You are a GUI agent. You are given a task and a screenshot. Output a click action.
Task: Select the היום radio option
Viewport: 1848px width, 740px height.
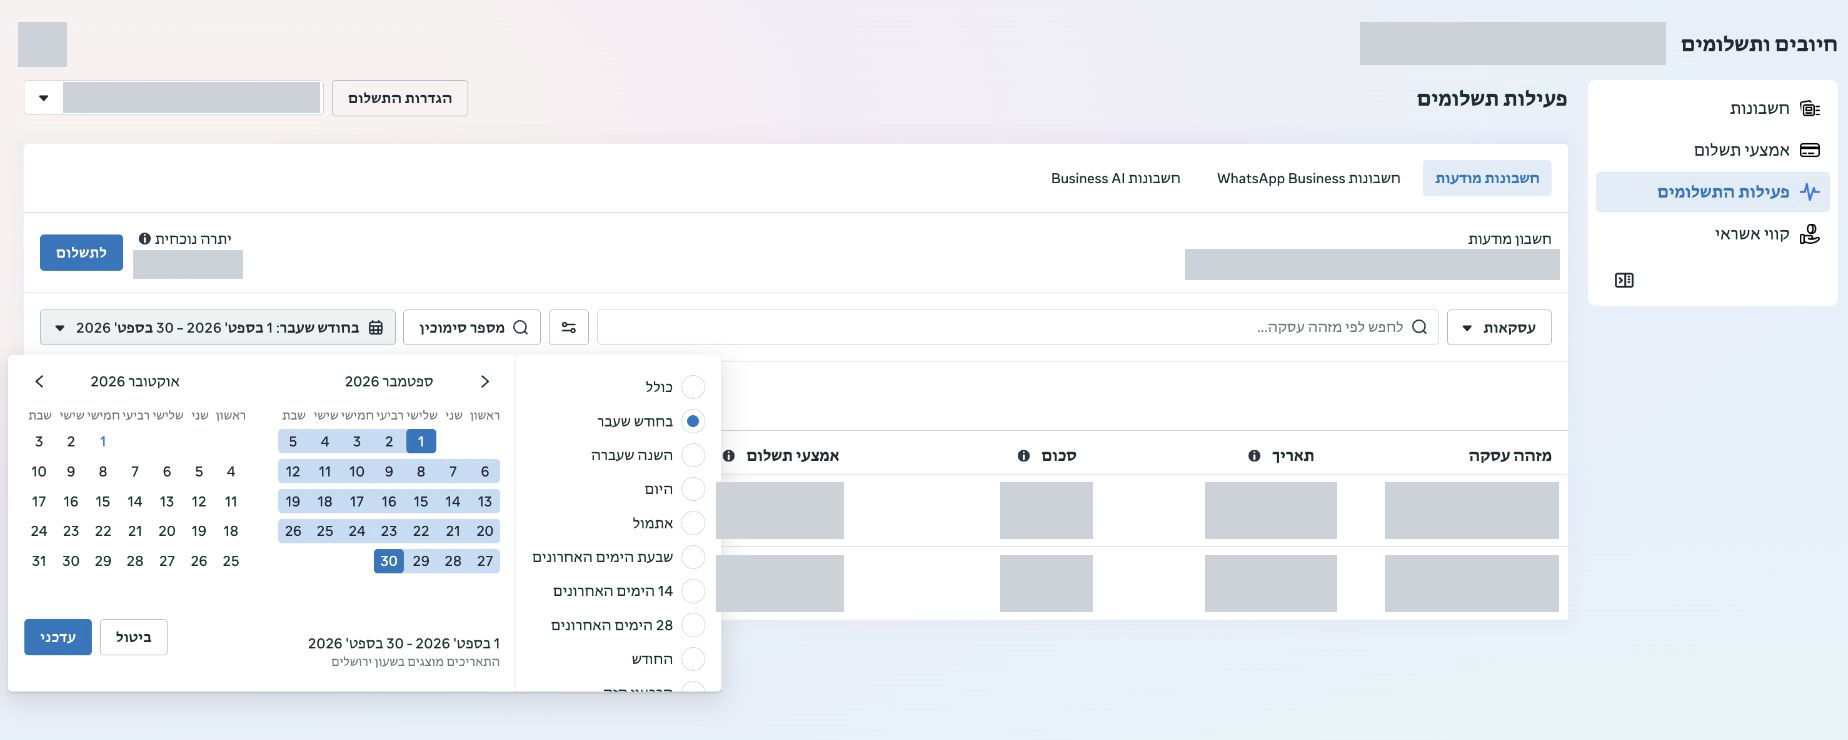[692, 489]
